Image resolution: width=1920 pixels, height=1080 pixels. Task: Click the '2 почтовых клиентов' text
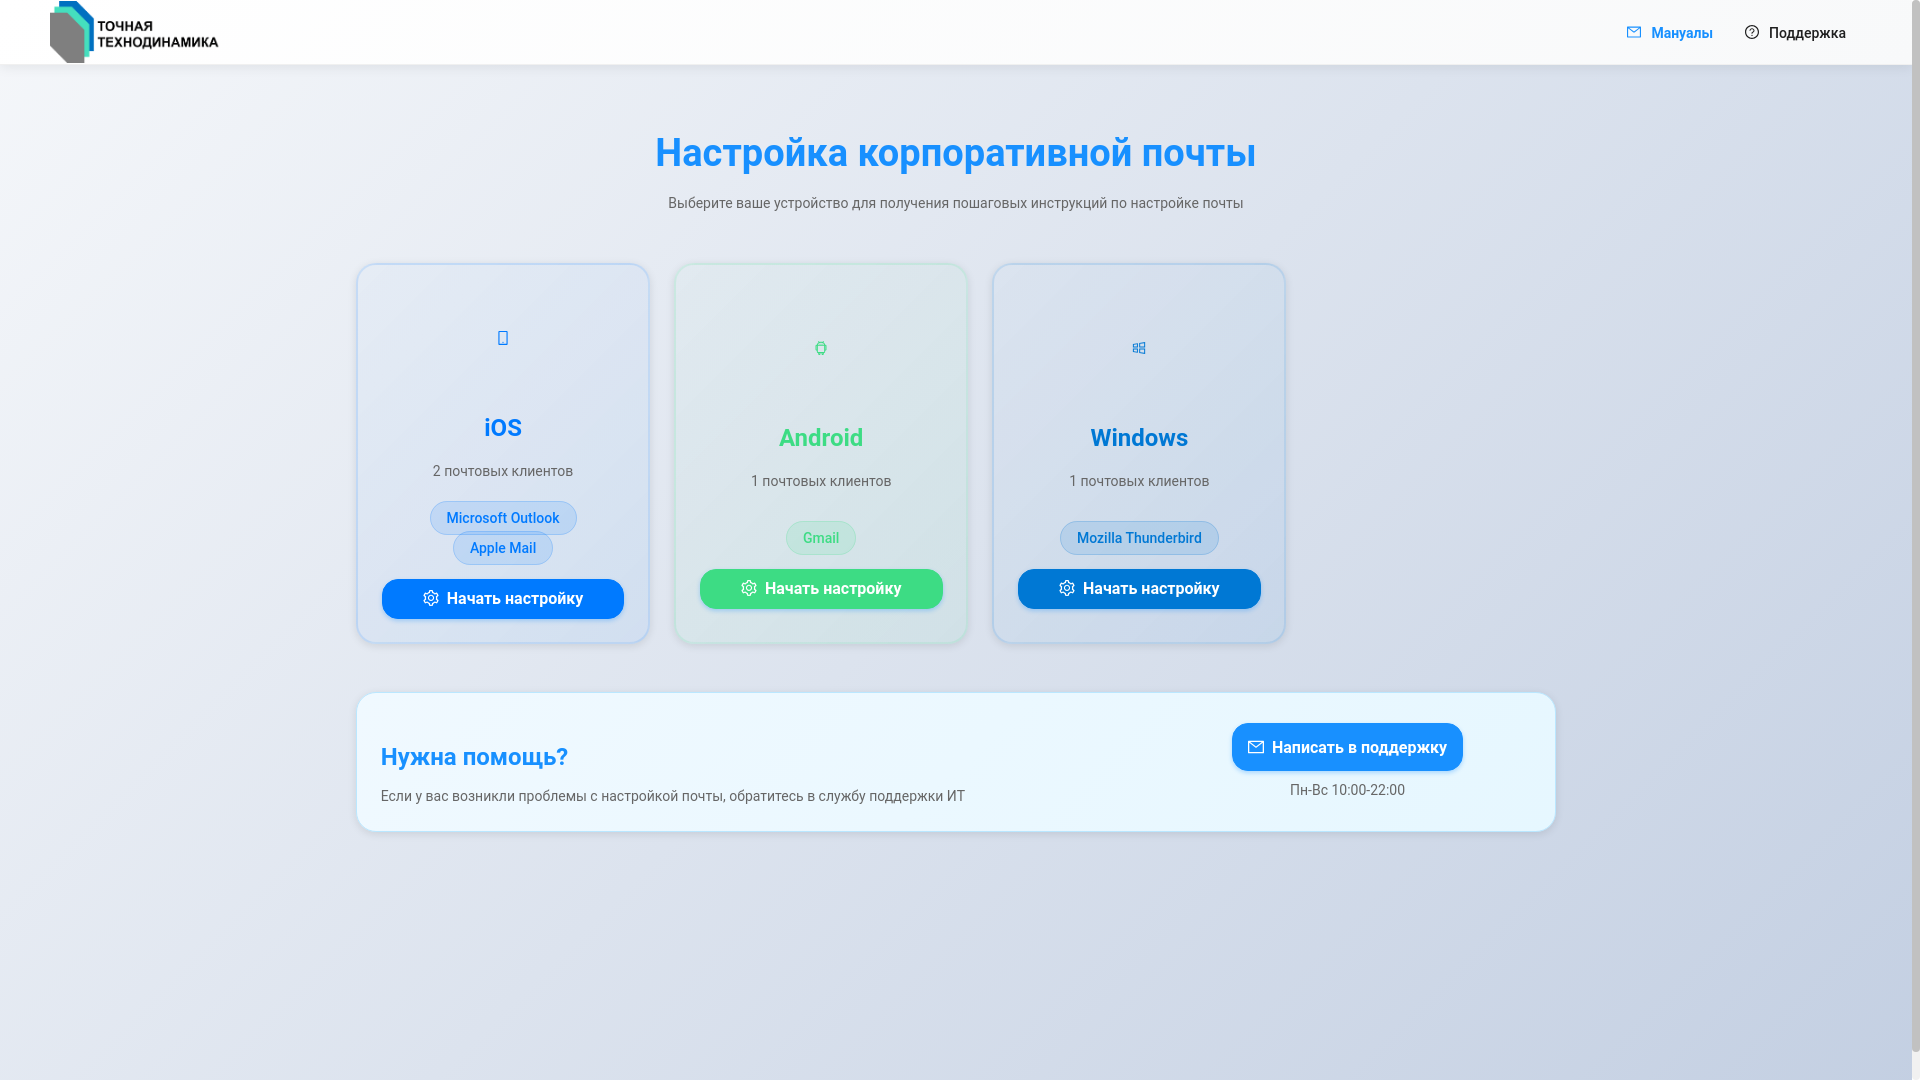pos(503,471)
